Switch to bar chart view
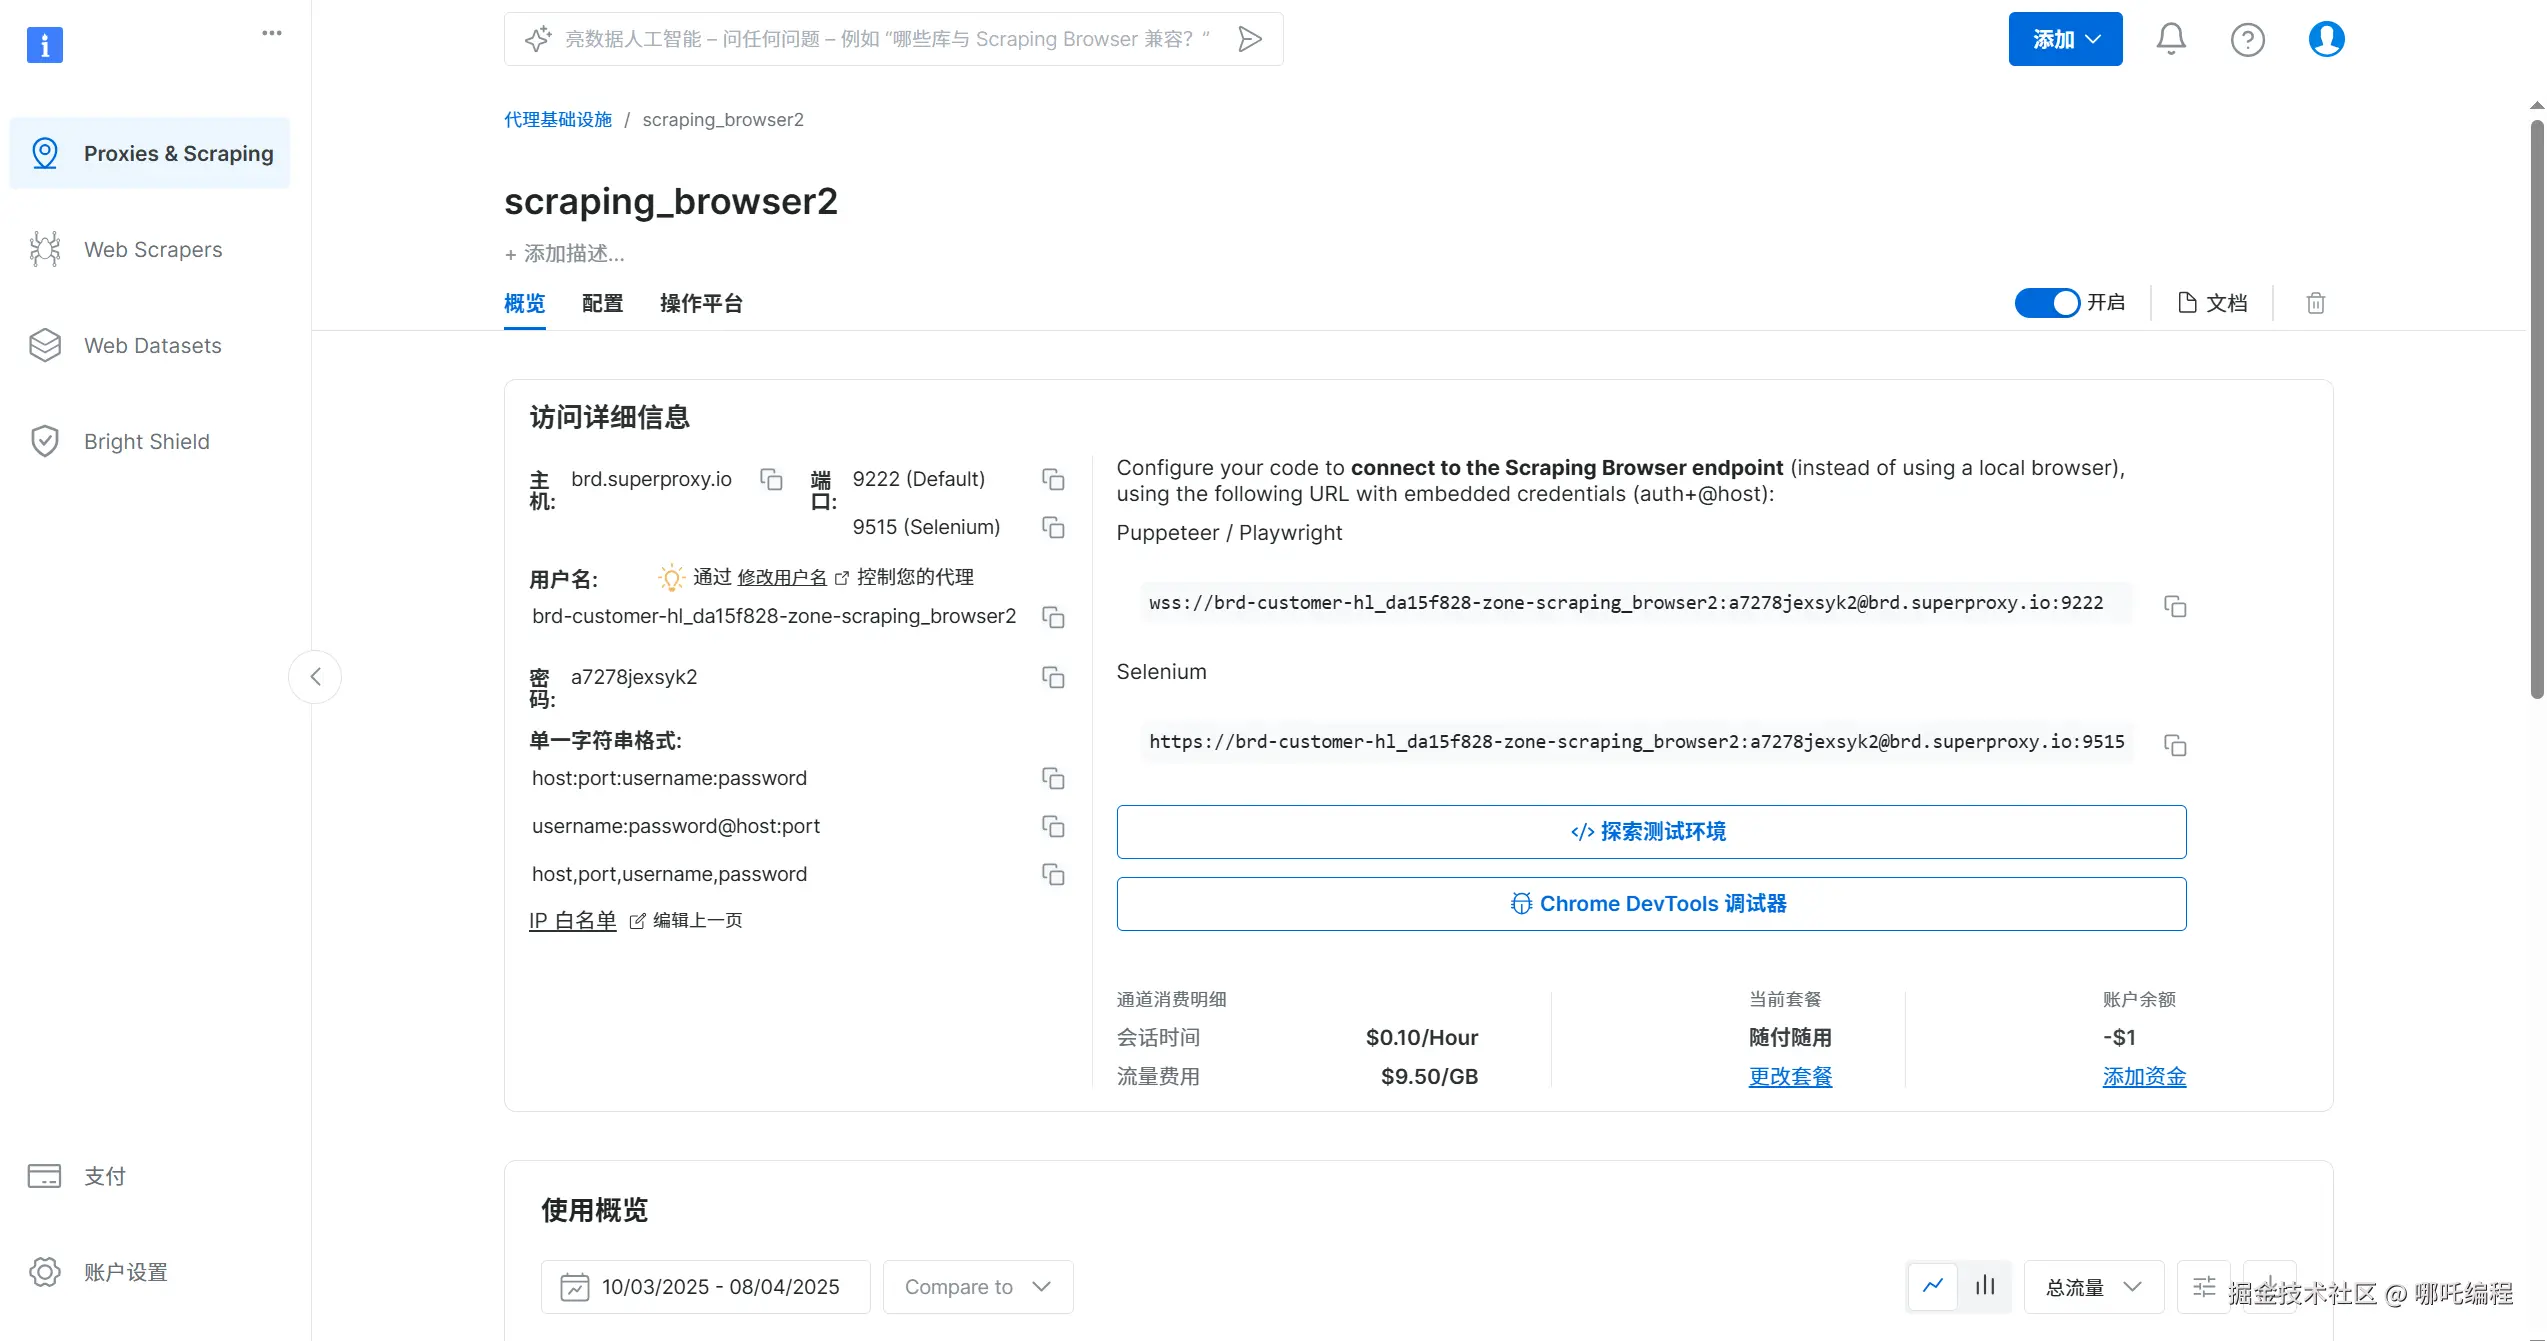The image size is (2547, 1341). (1985, 1286)
